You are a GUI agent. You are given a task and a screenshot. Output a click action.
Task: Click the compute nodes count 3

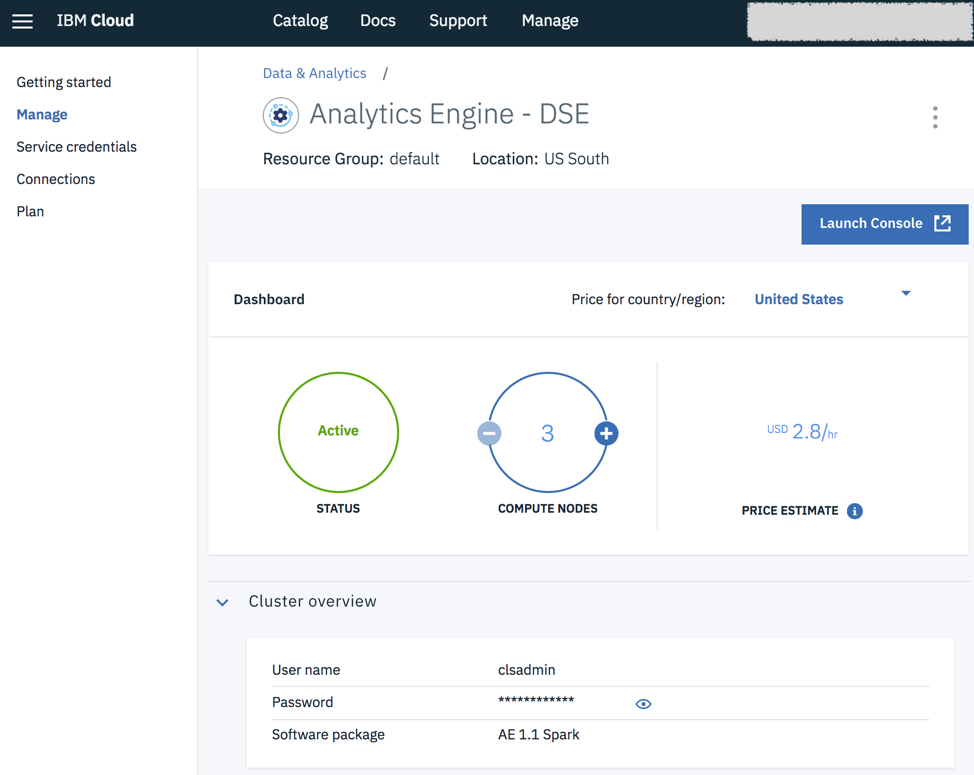pyautogui.click(x=547, y=433)
